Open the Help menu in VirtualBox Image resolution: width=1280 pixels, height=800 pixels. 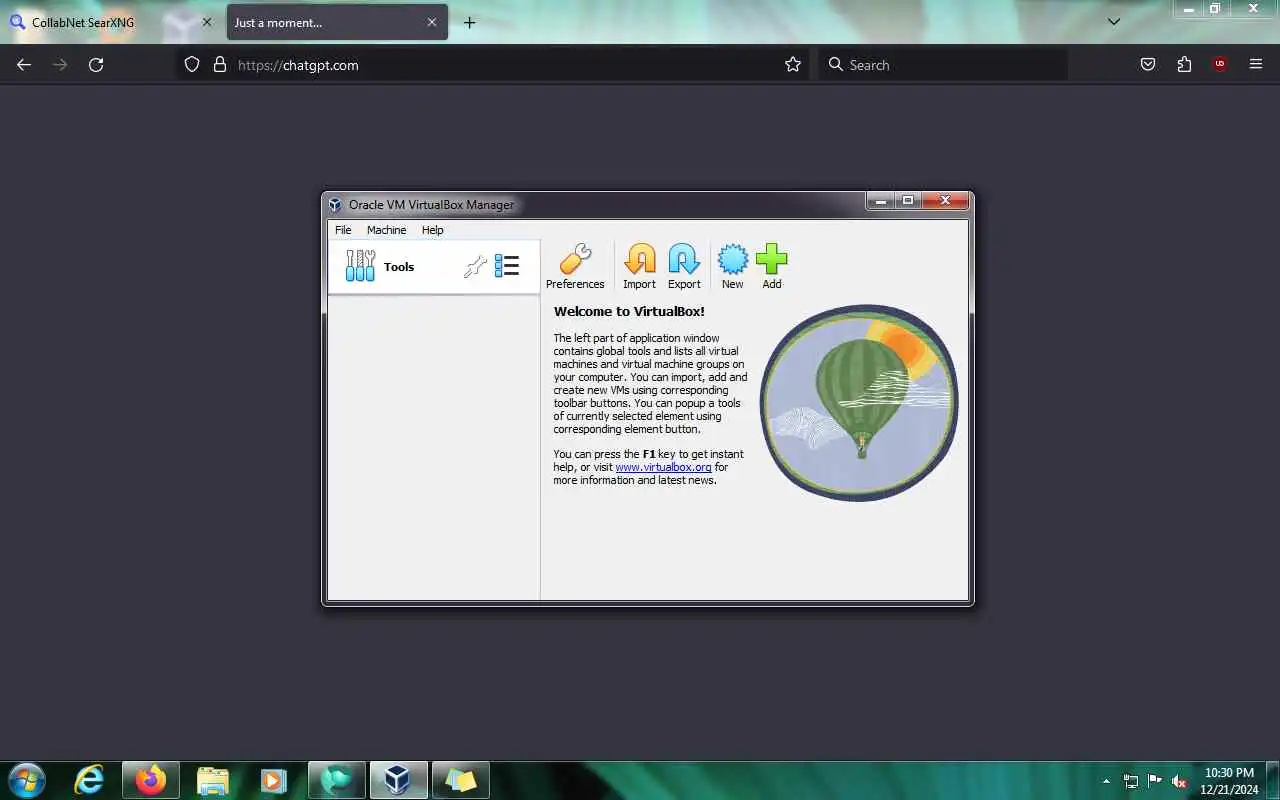pyautogui.click(x=432, y=230)
